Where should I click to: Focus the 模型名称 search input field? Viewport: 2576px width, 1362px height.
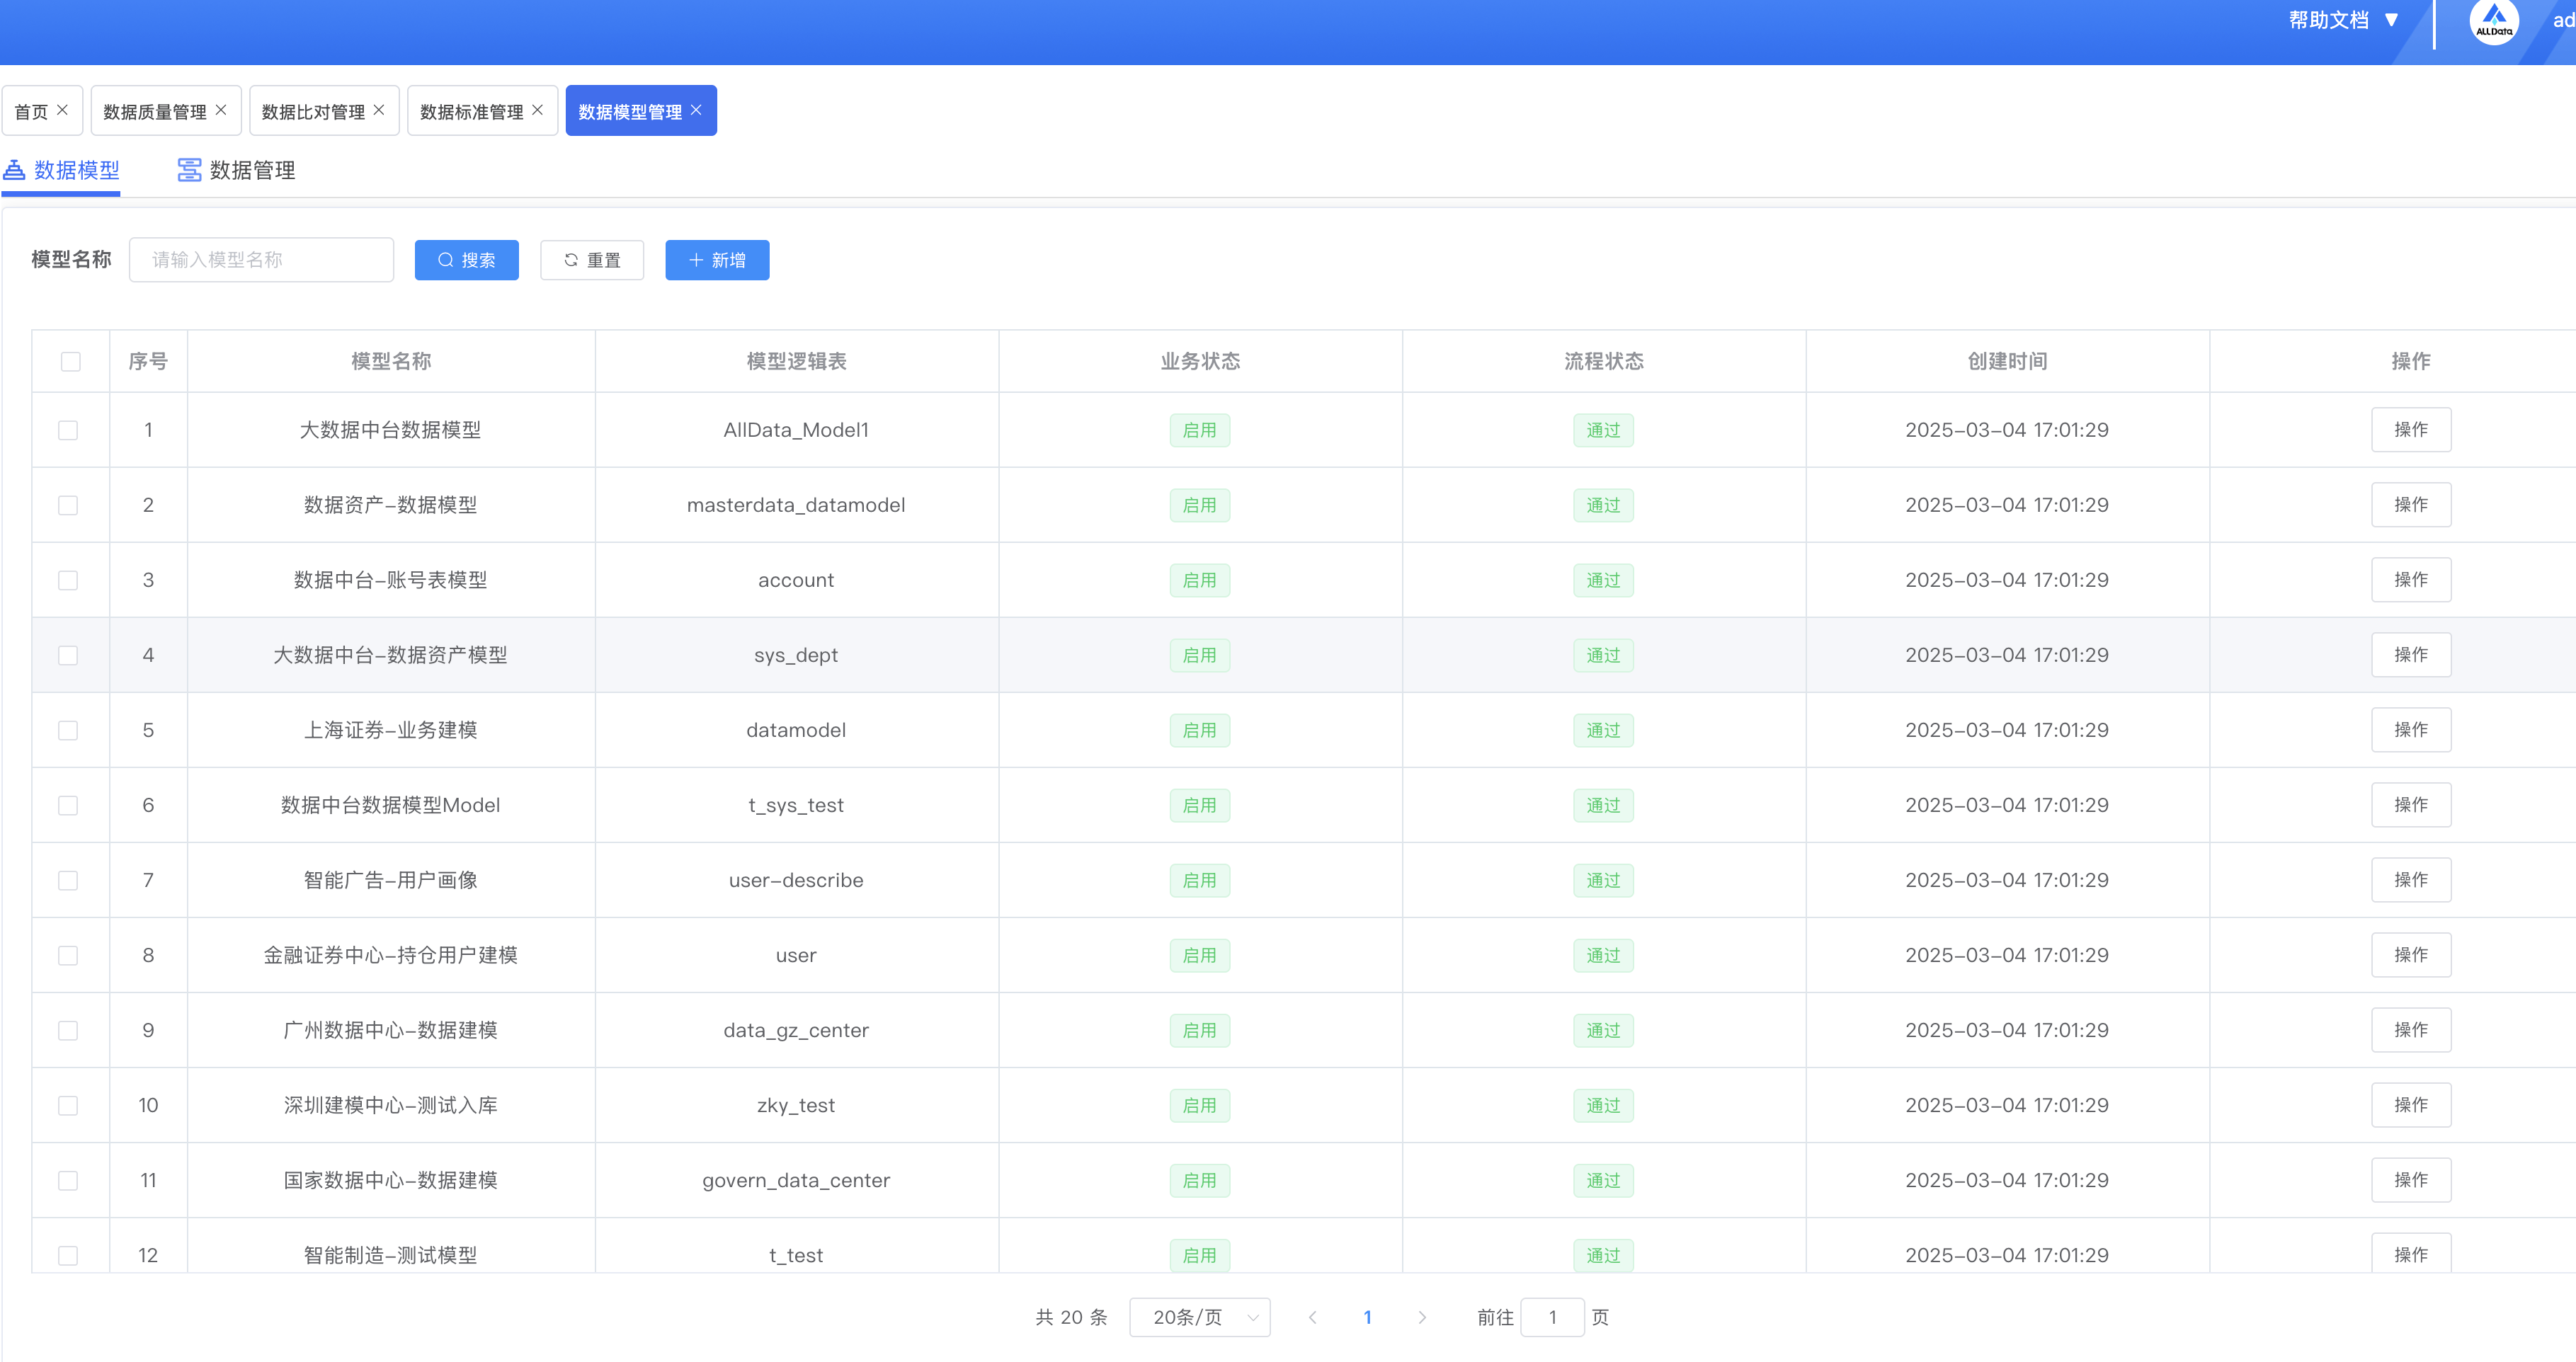point(261,260)
